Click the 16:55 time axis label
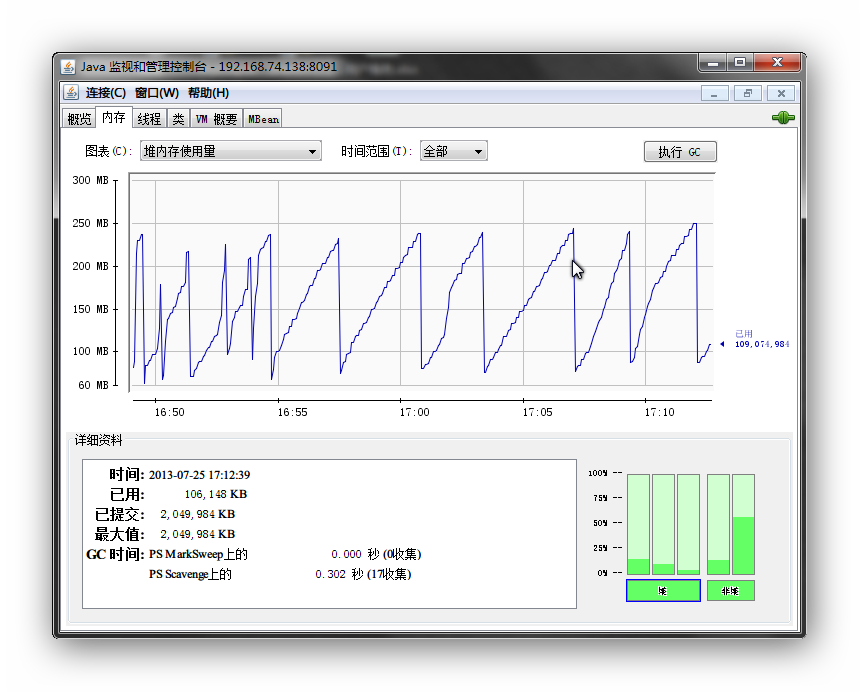 (292, 412)
